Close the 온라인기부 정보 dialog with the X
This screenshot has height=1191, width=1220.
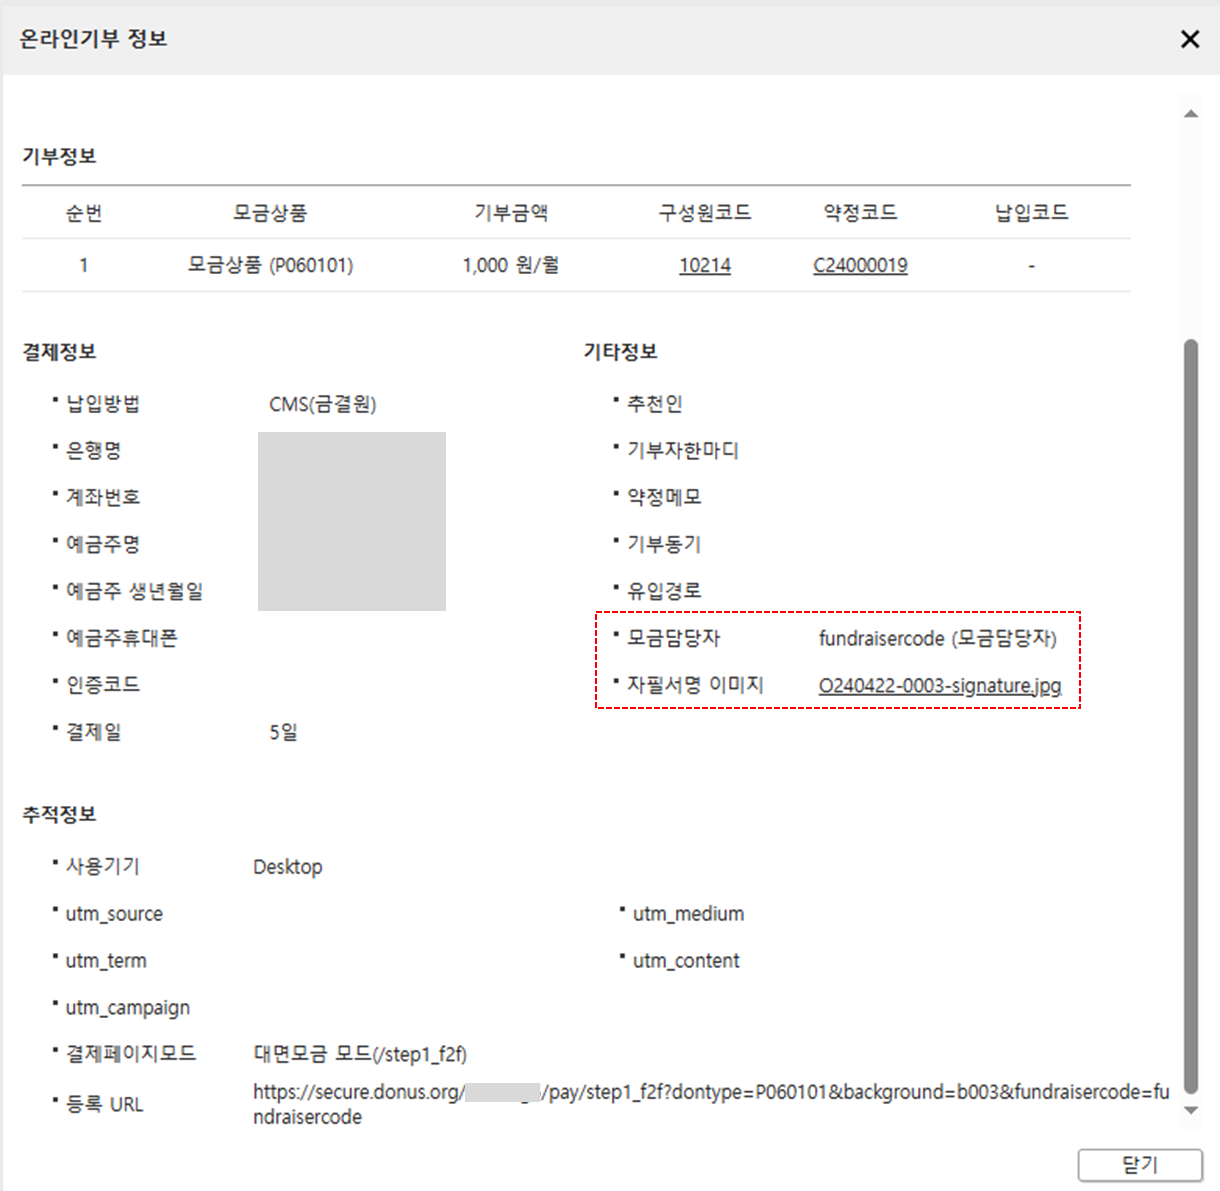(x=1189, y=39)
